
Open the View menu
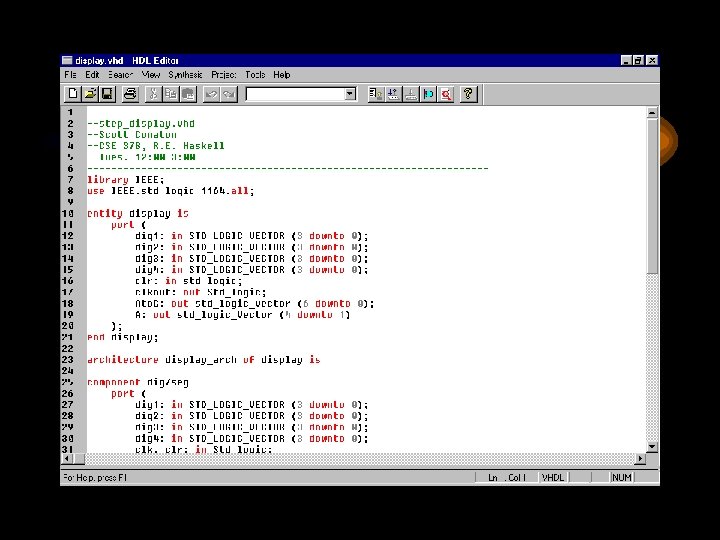(x=151, y=74)
